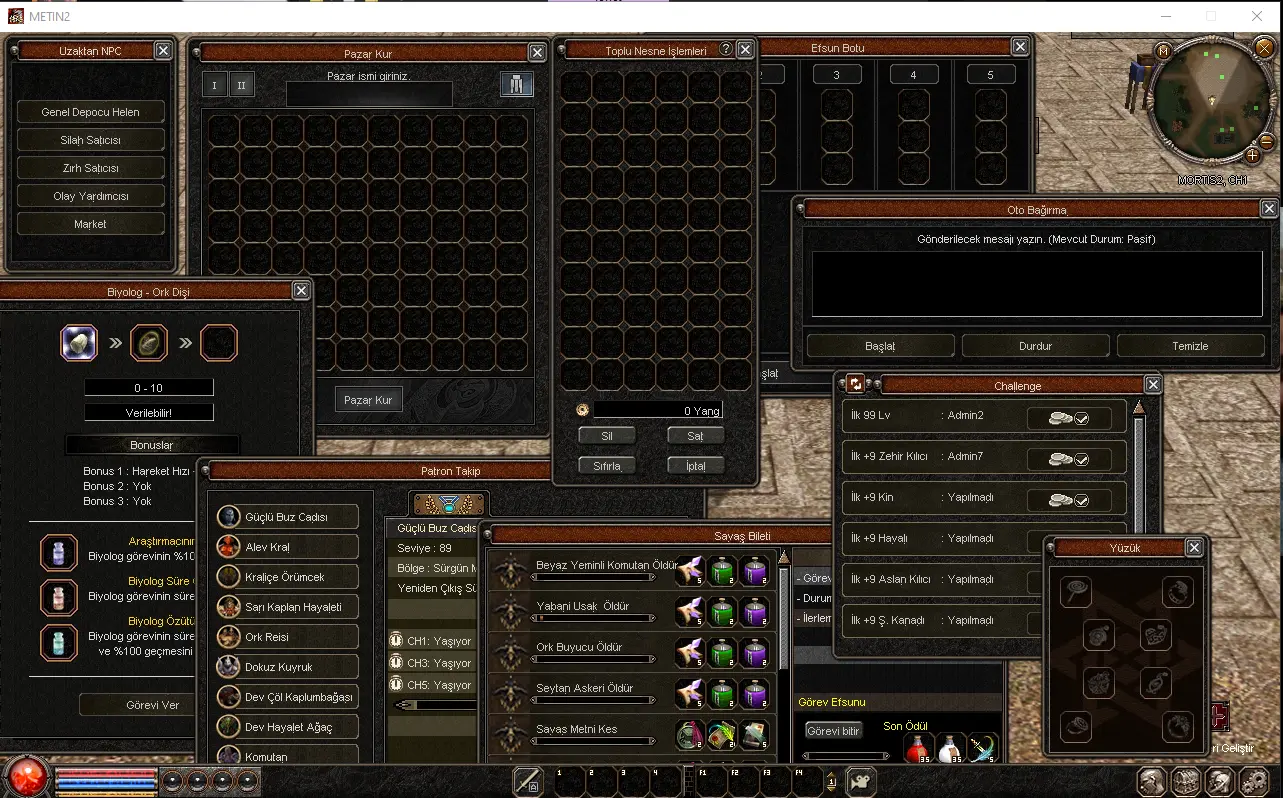
Task: Toggle reward checkbox for İlk 99 Lv
Action: (x=1069, y=418)
